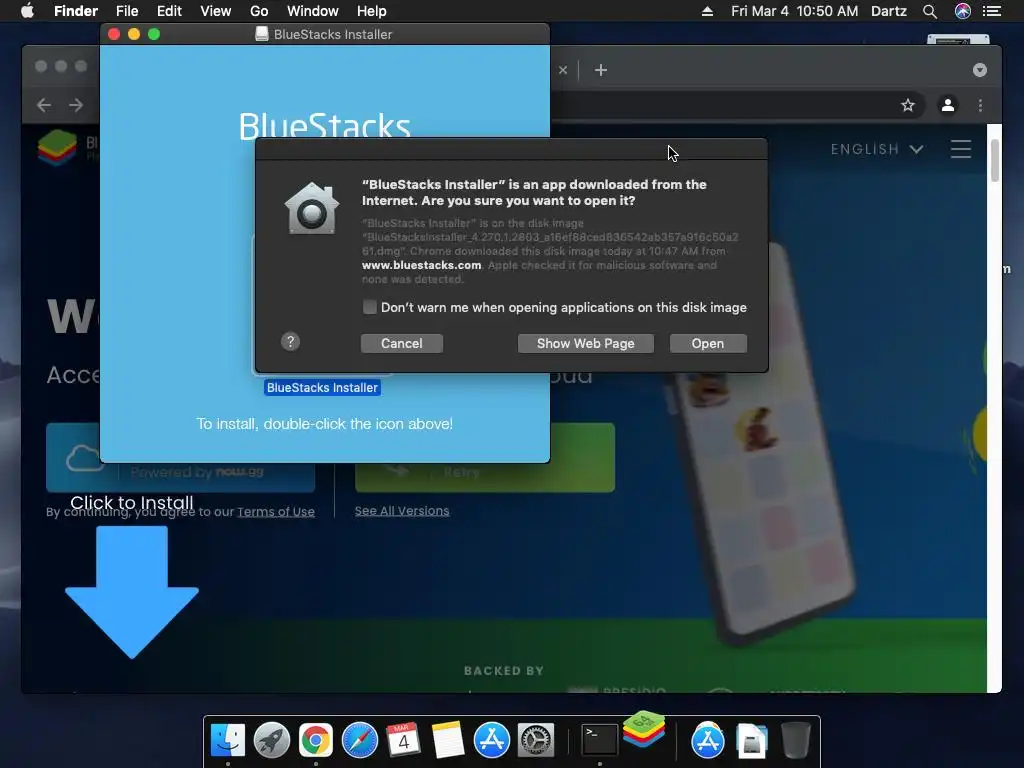The width and height of the screenshot is (1024, 768).
Task: Cancel opening the BlueStacks Installer
Action: click(402, 344)
